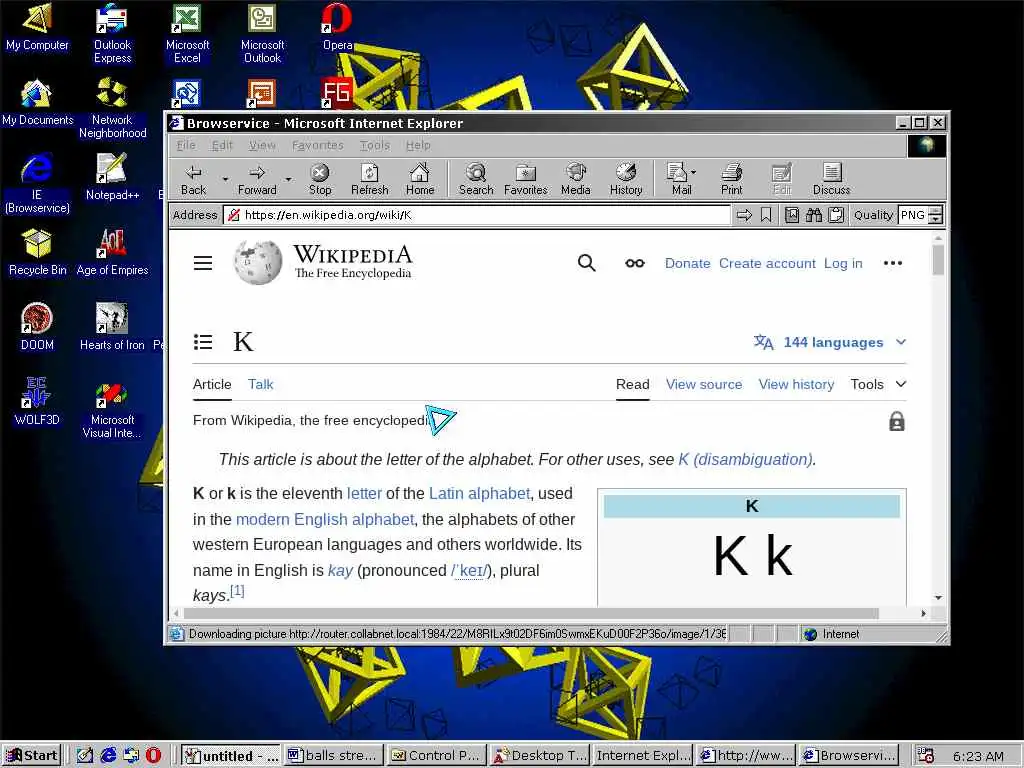Image resolution: width=1024 pixels, height=768 pixels.
Task: Open the Forward history dropdown arrow
Action: (288, 180)
